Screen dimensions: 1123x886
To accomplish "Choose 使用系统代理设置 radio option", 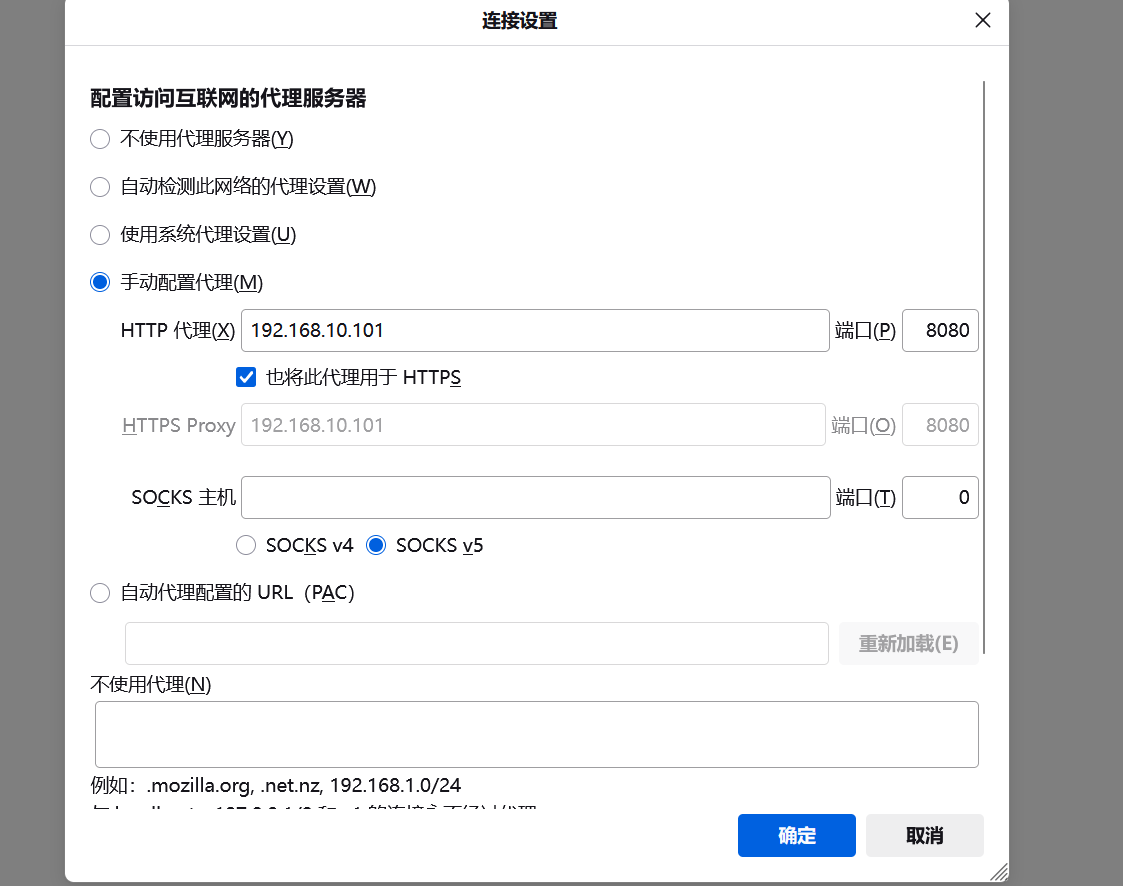I will pyautogui.click(x=100, y=235).
